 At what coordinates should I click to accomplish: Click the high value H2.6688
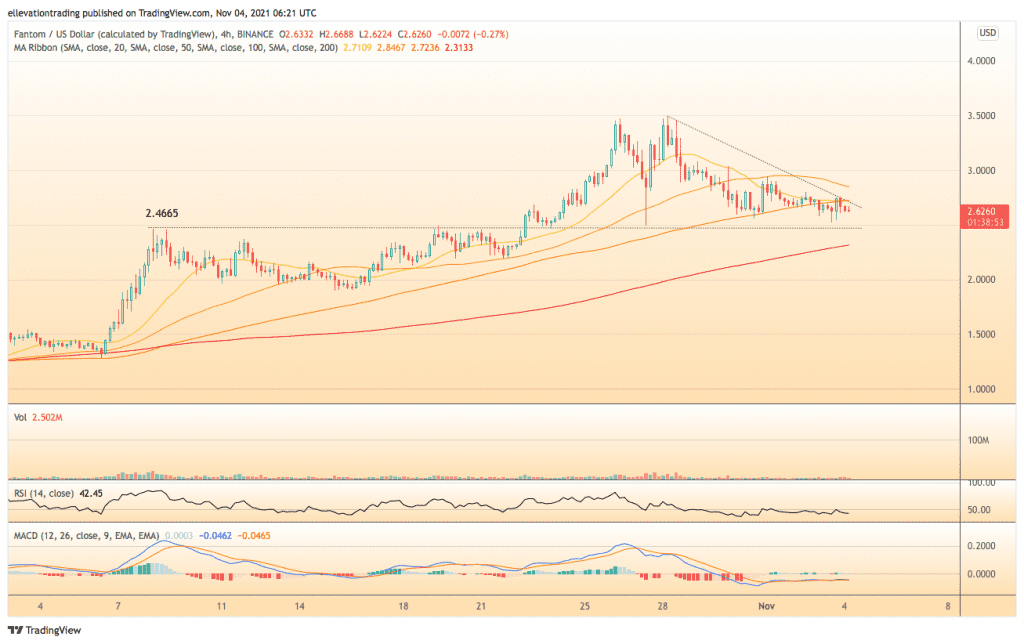point(336,34)
